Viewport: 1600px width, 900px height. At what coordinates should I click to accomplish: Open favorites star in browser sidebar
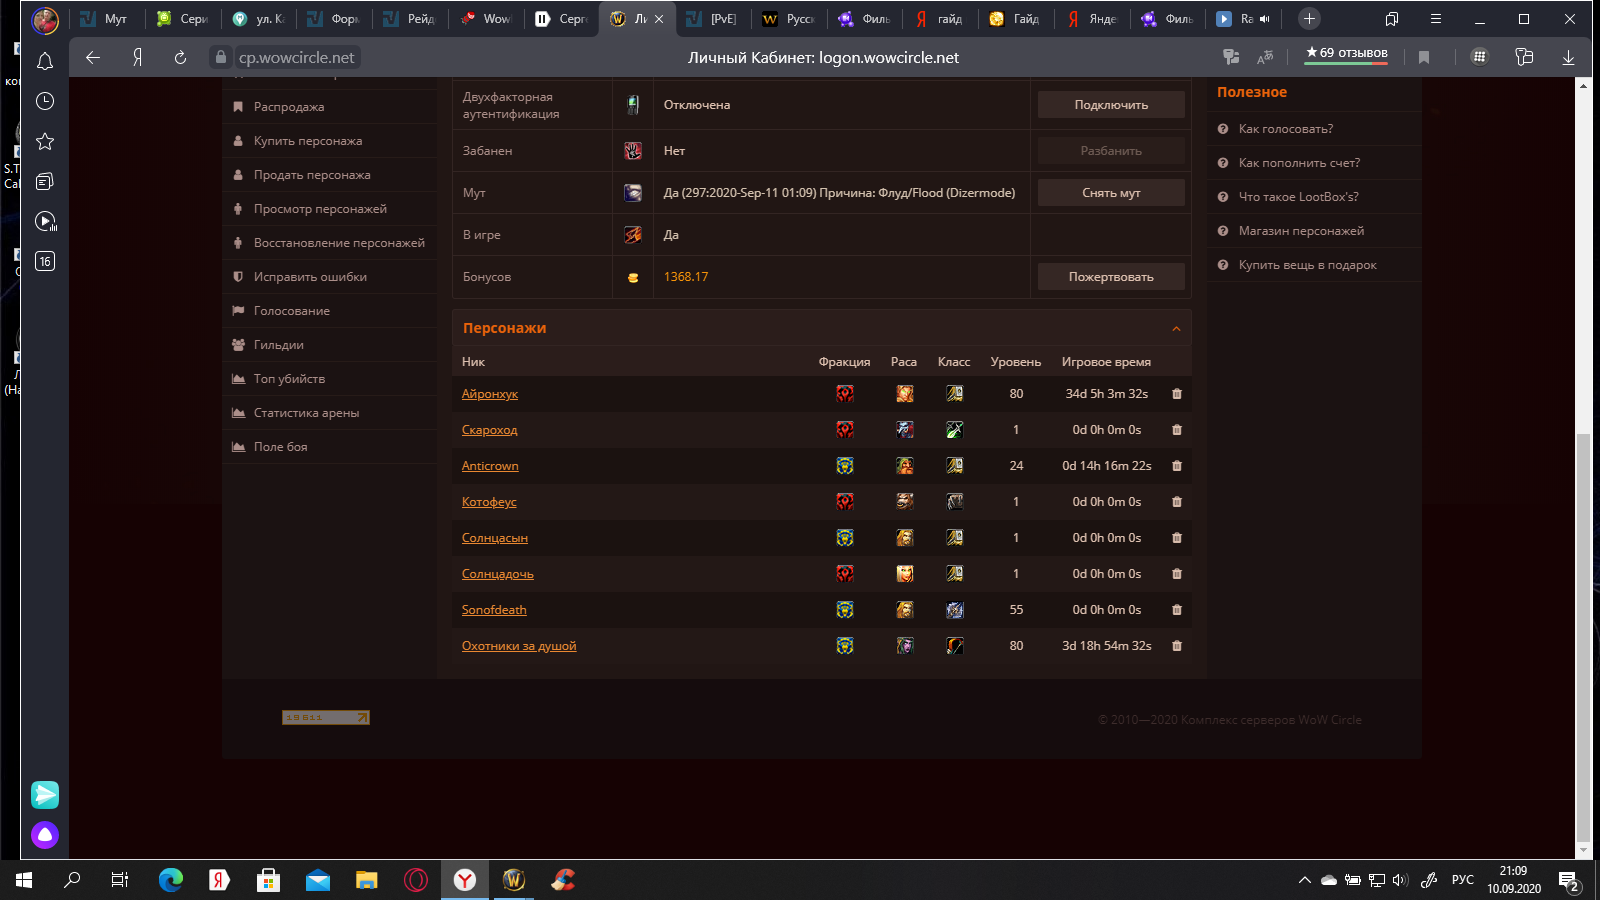pyautogui.click(x=45, y=141)
